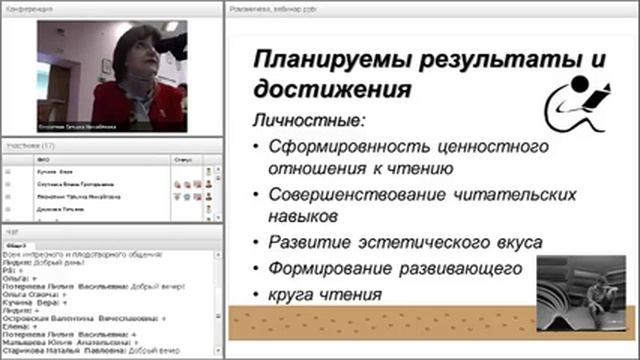Click chat line 'Малышева Юлия Анатольевна: +'
640x360 pixels.
(x=71, y=342)
